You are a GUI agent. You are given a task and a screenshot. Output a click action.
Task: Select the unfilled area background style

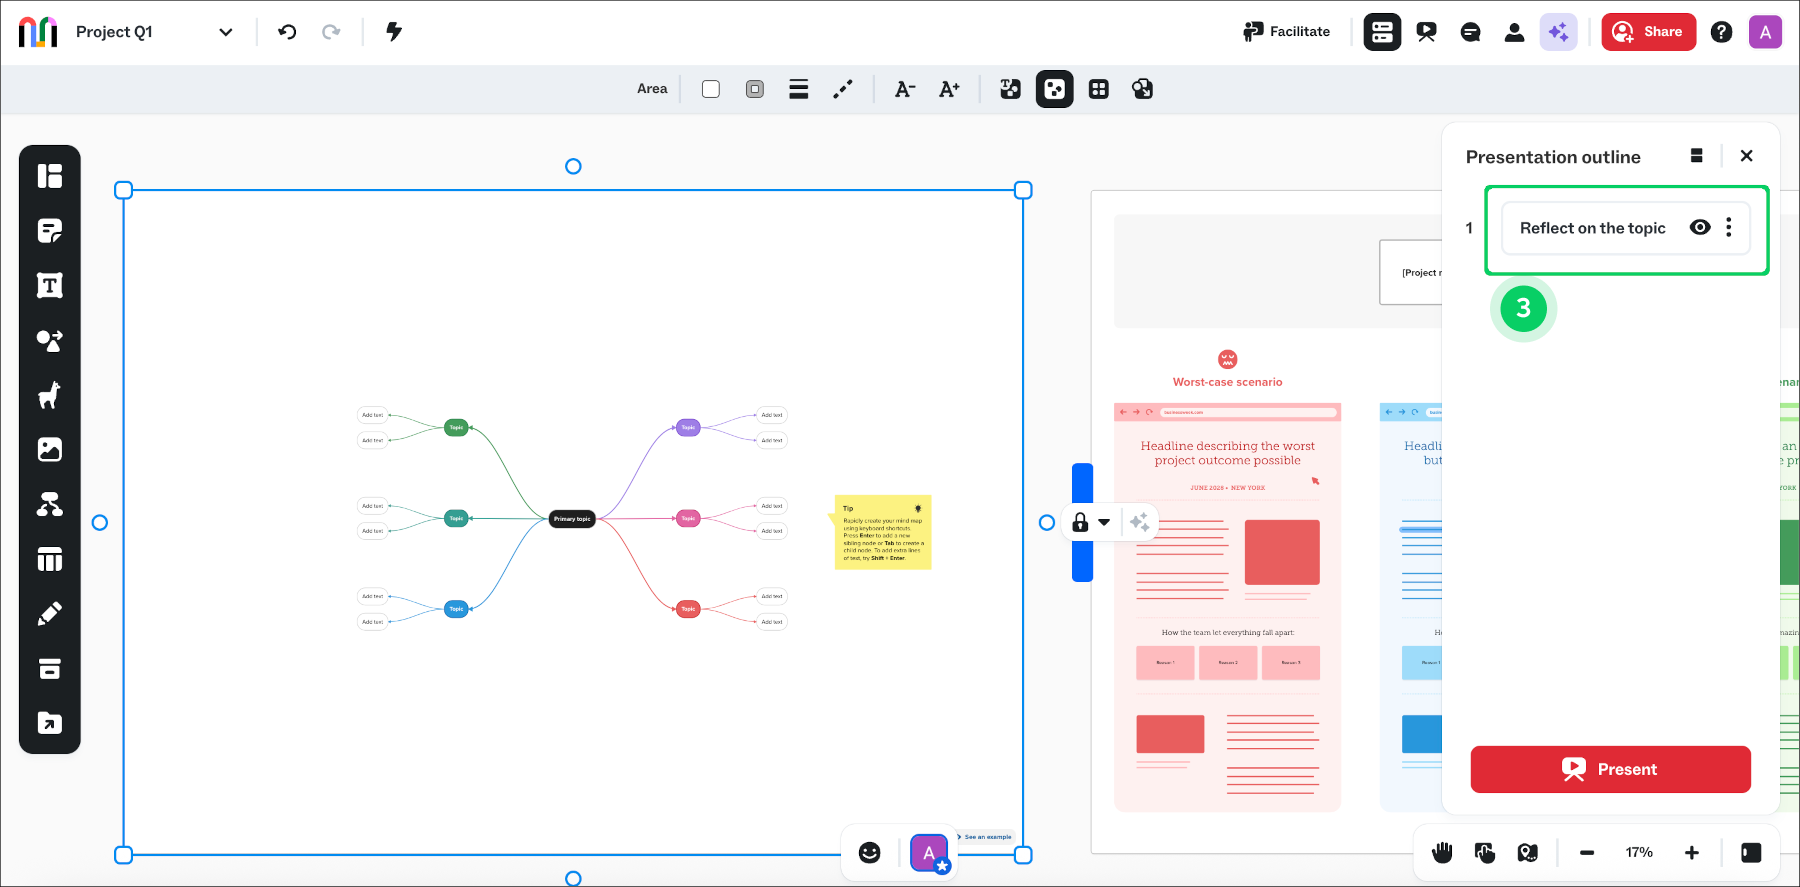(x=711, y=89)
